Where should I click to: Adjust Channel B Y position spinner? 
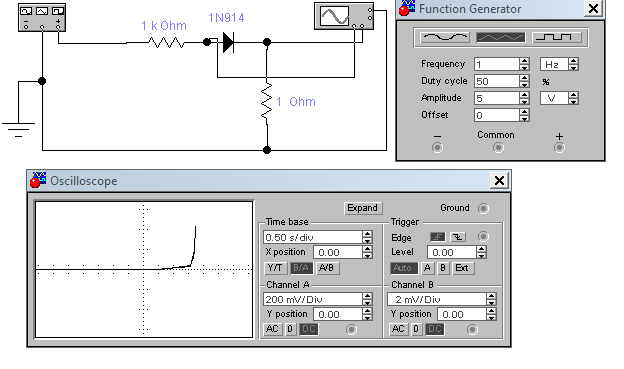(491, 314)
